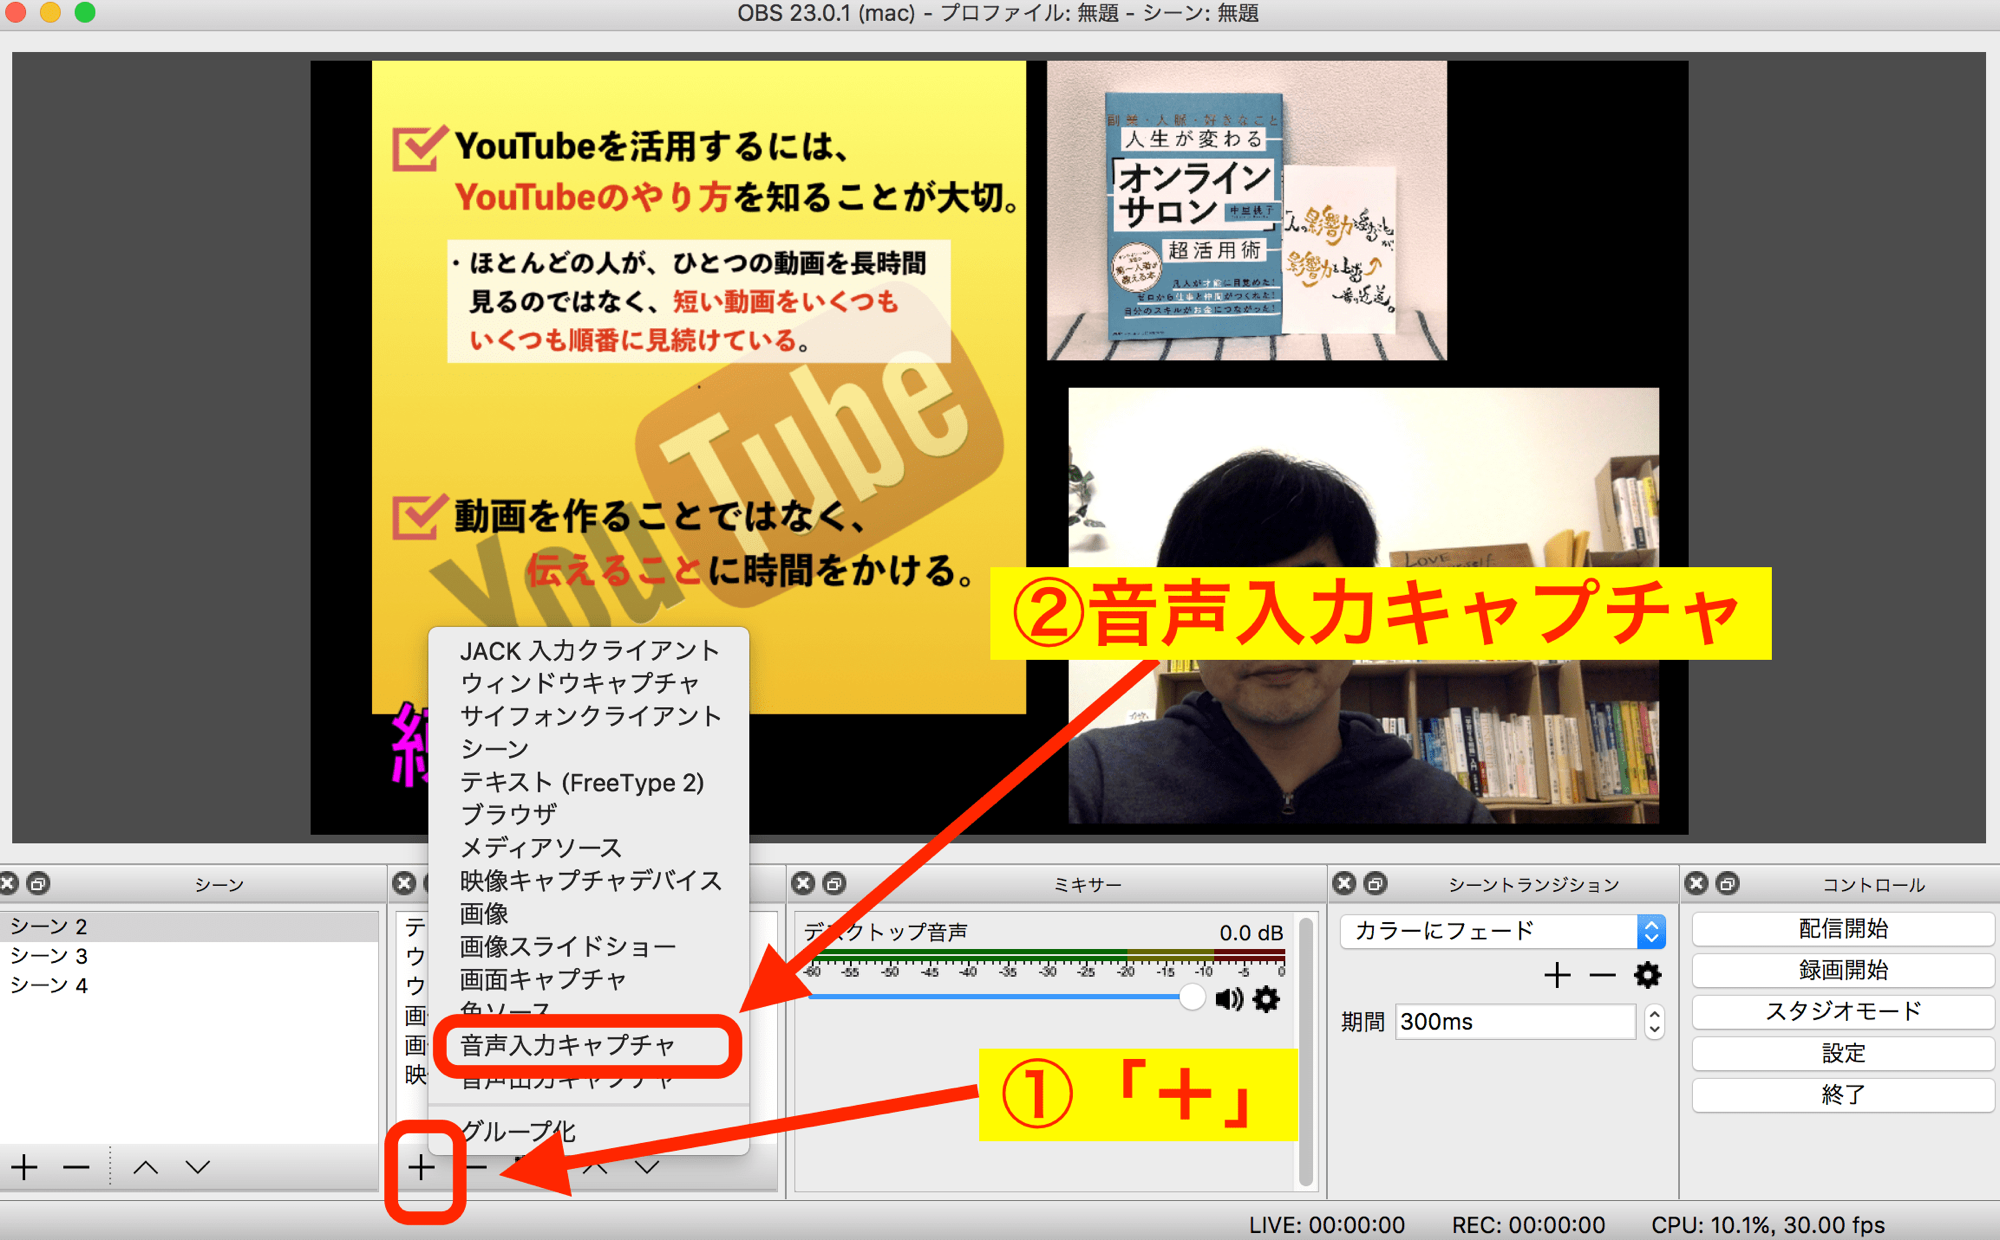Open transition properties via the gear icon

1648,975
